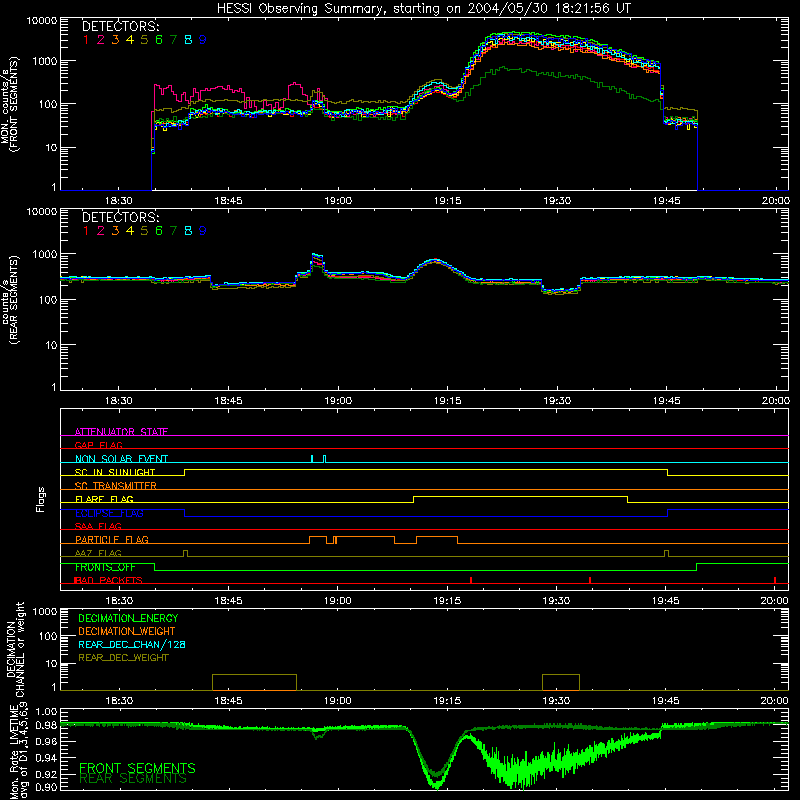
Task: Click the ECLIPSE_FLAG label
Action: point(109,513)
